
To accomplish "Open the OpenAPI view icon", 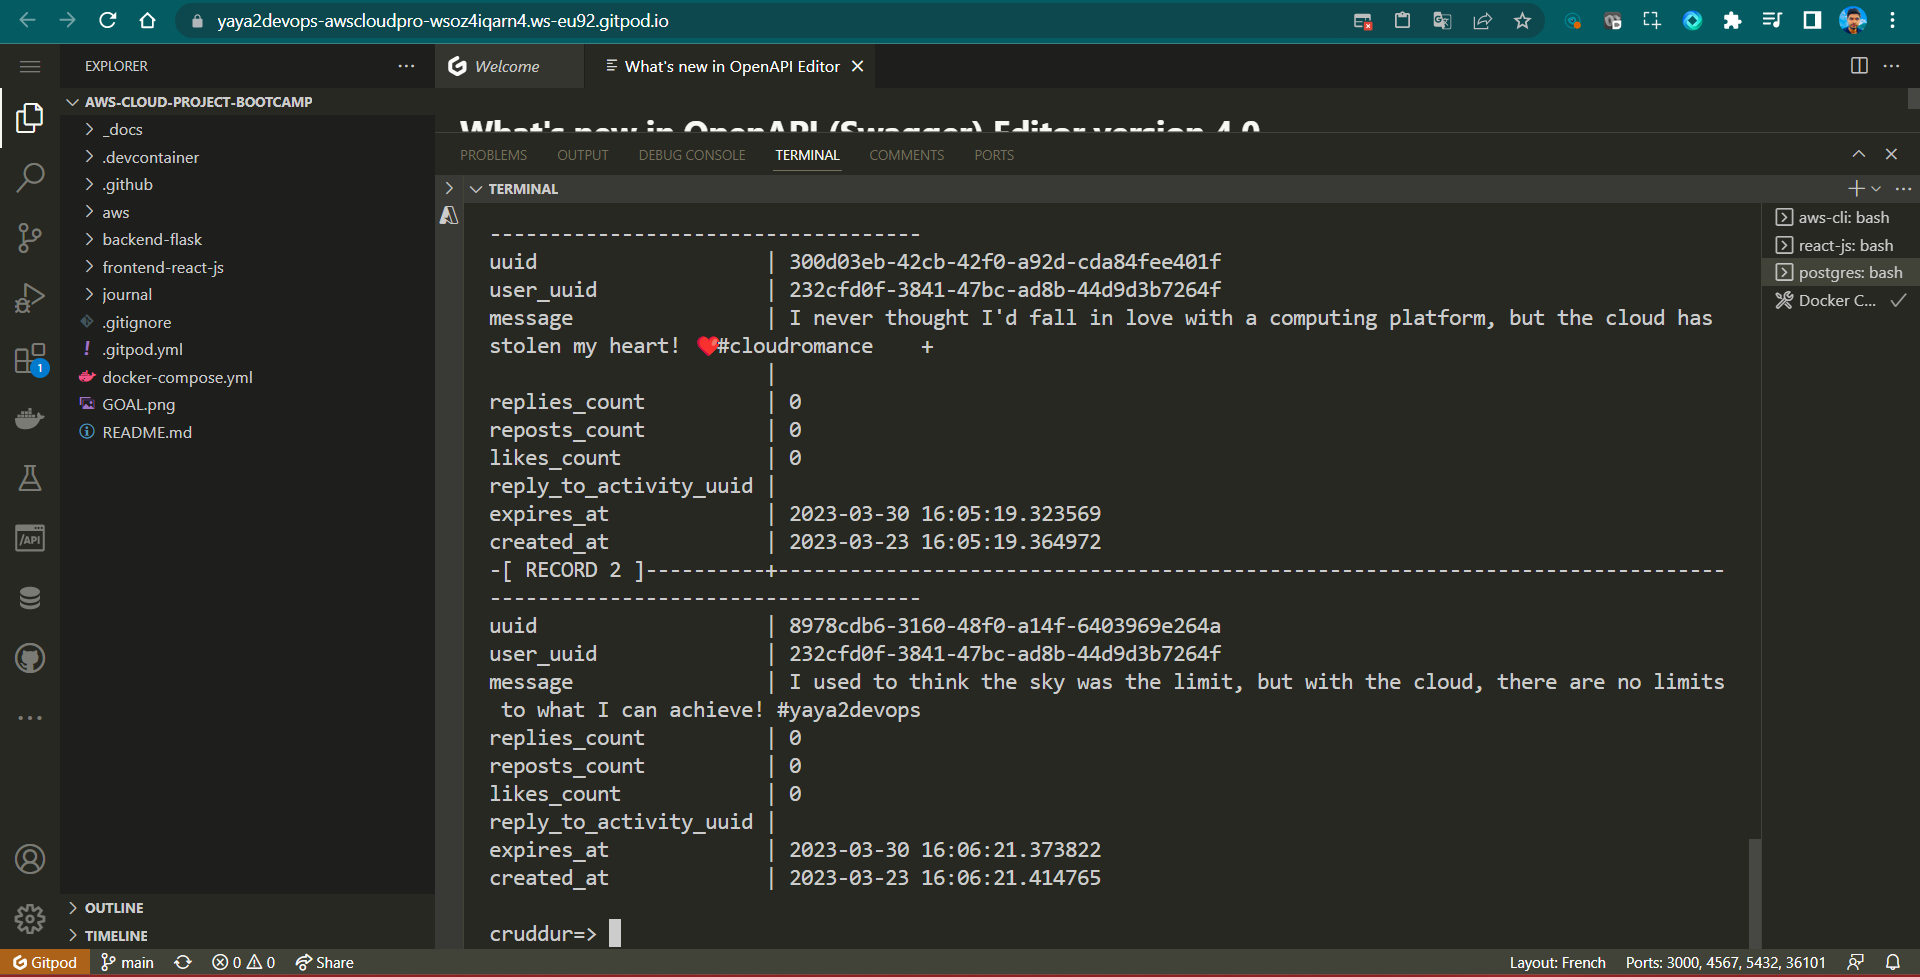I will coord(30,538).
